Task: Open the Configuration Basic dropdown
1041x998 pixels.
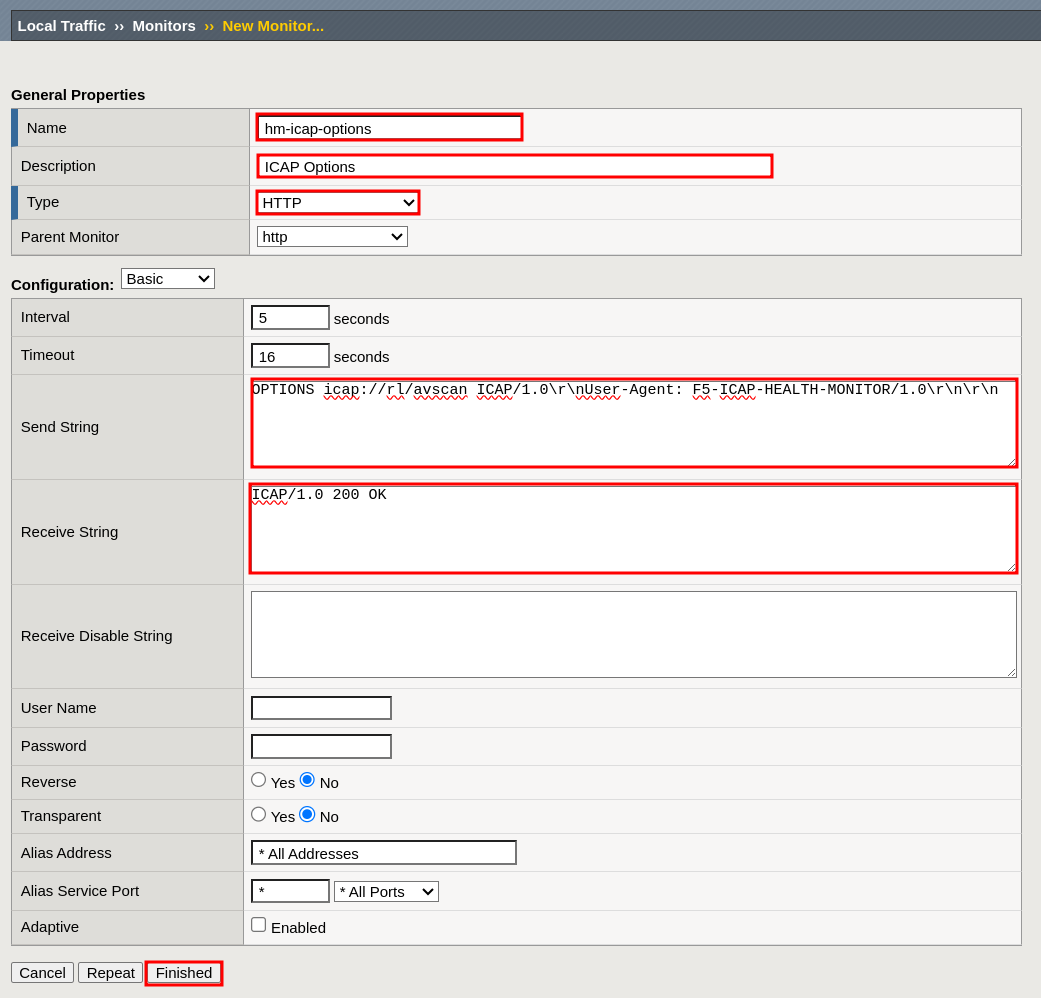Action: pos(167,279)
